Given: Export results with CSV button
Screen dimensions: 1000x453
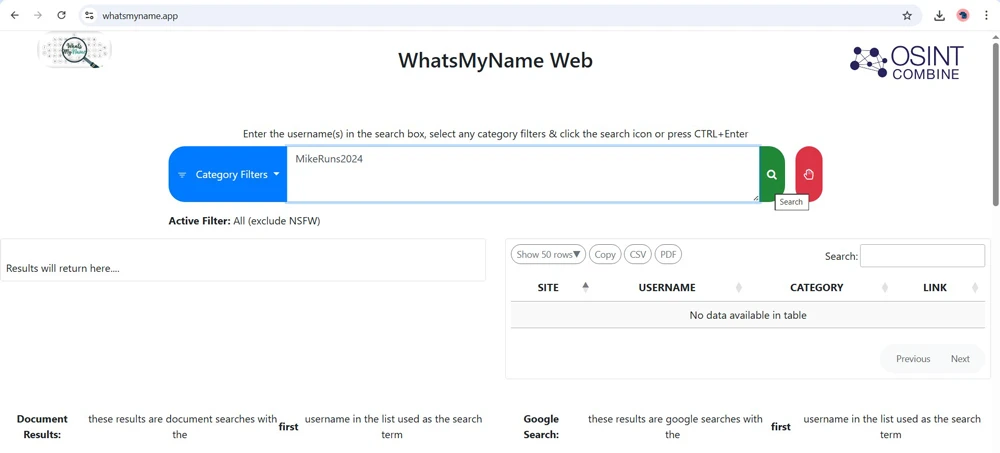Looking at the screenshot, I should 638,255.
